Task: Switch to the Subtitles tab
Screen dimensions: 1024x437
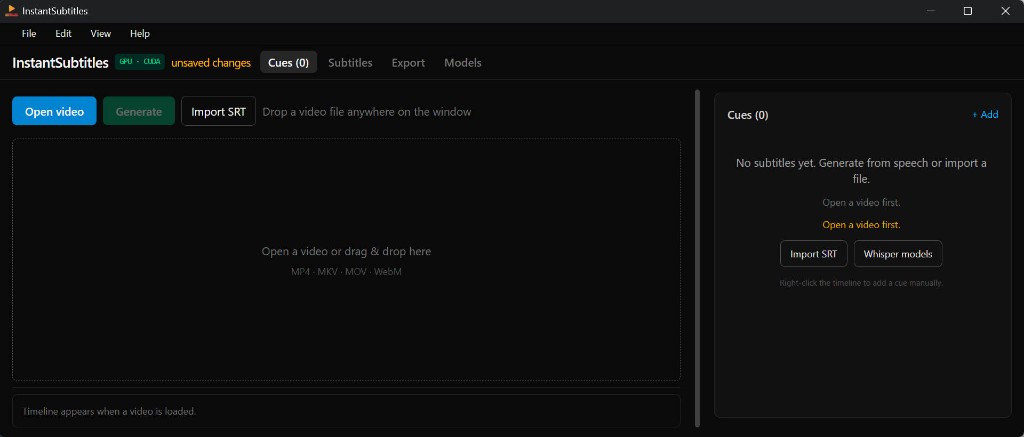Action: click(350, 63)
